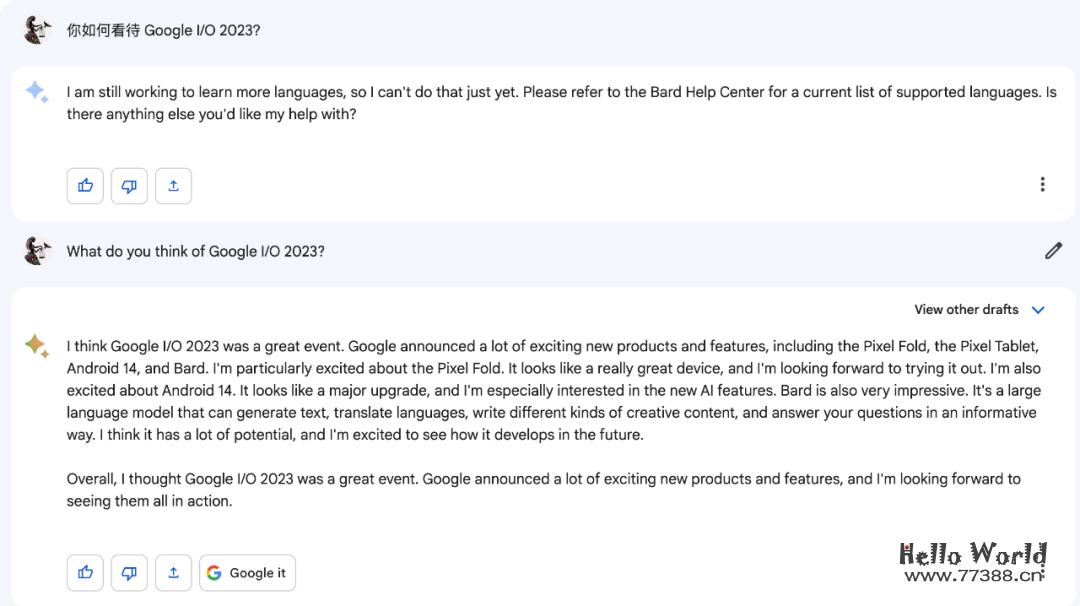
Task: Click user avatar beside the Chinese prompt
Action: (x=37, y=30)
